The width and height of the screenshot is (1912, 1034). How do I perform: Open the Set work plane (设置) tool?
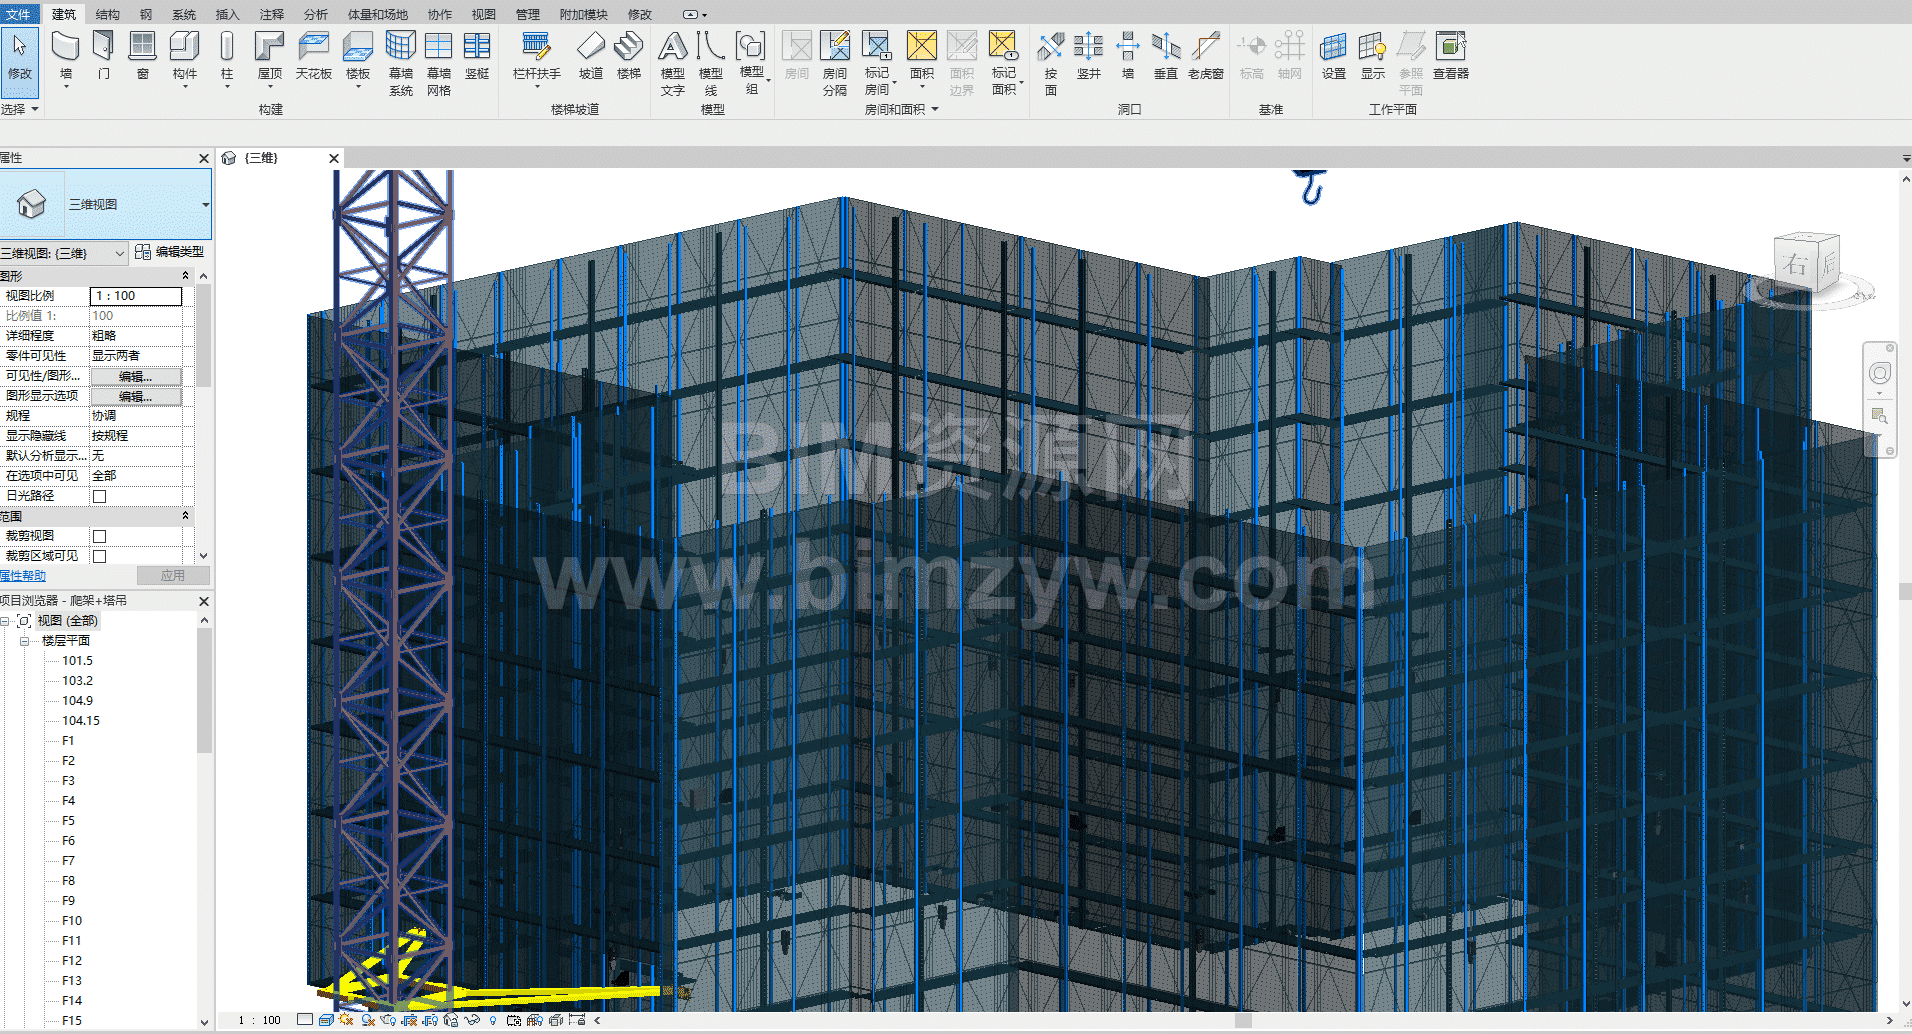(1333, 56)
